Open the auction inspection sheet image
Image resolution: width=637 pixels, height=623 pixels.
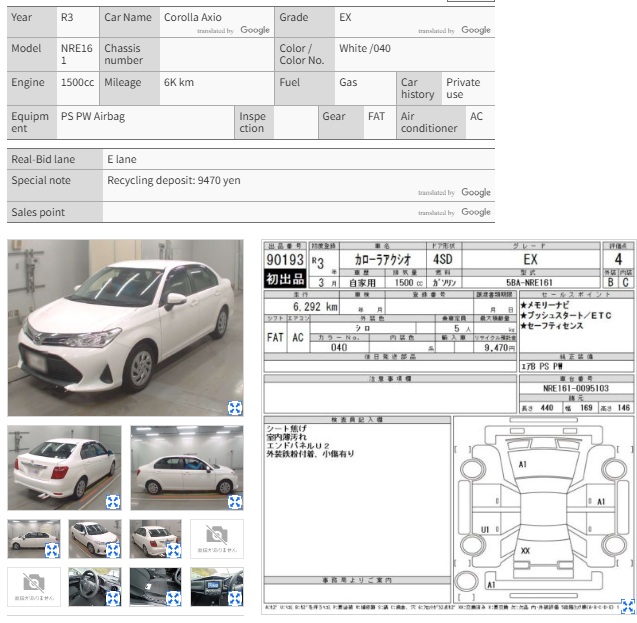(x=449, y=426)
